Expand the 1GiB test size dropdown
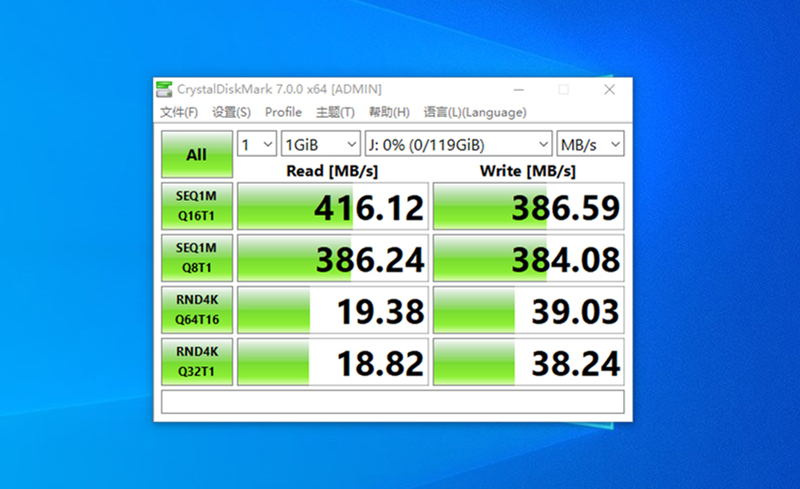800x489 pixels. [x=321, y=144]
